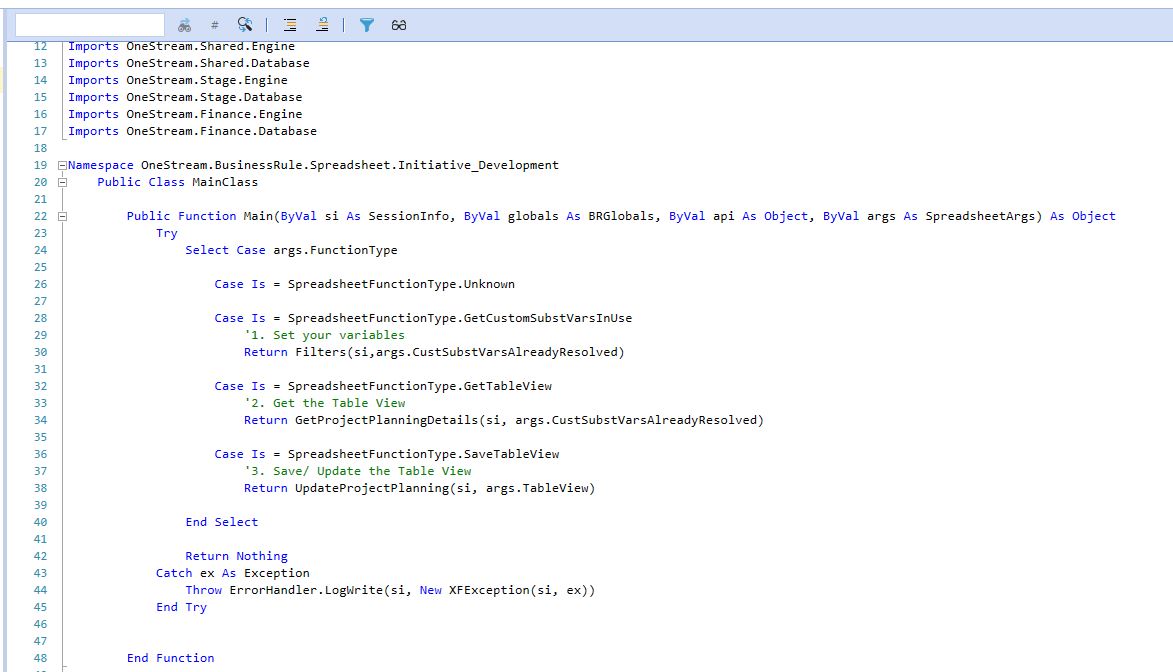Collapse the Public Class MainClass block
Screen dimensions: 1173x672
[61, 181]
